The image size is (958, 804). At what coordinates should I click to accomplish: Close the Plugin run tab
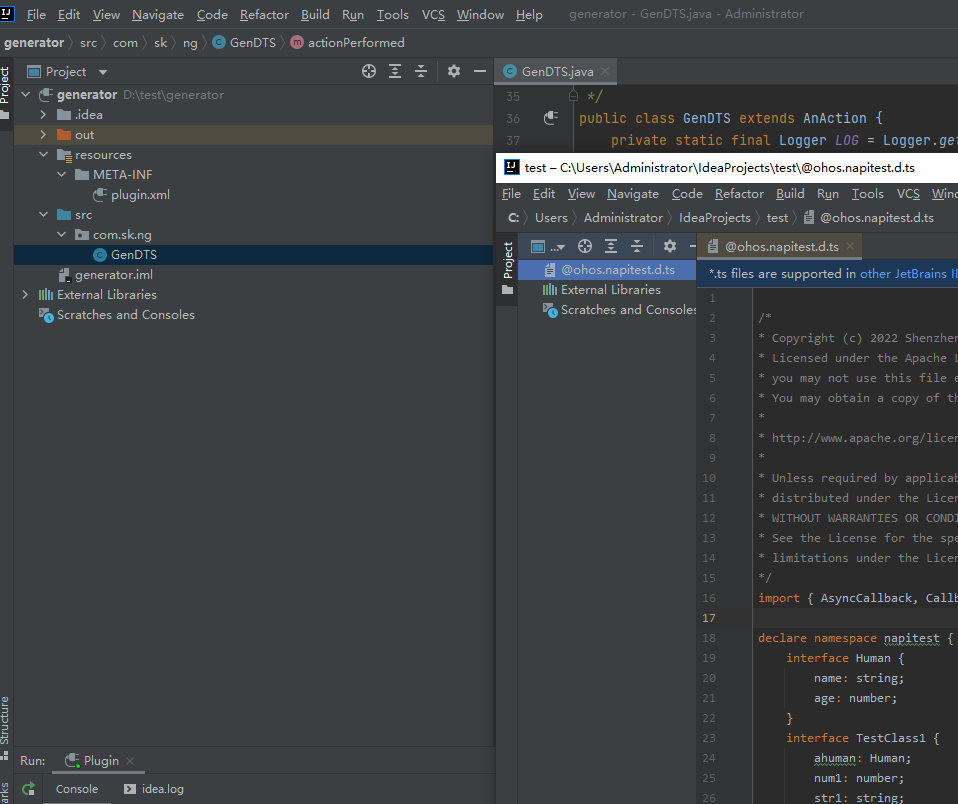point(130,761)
